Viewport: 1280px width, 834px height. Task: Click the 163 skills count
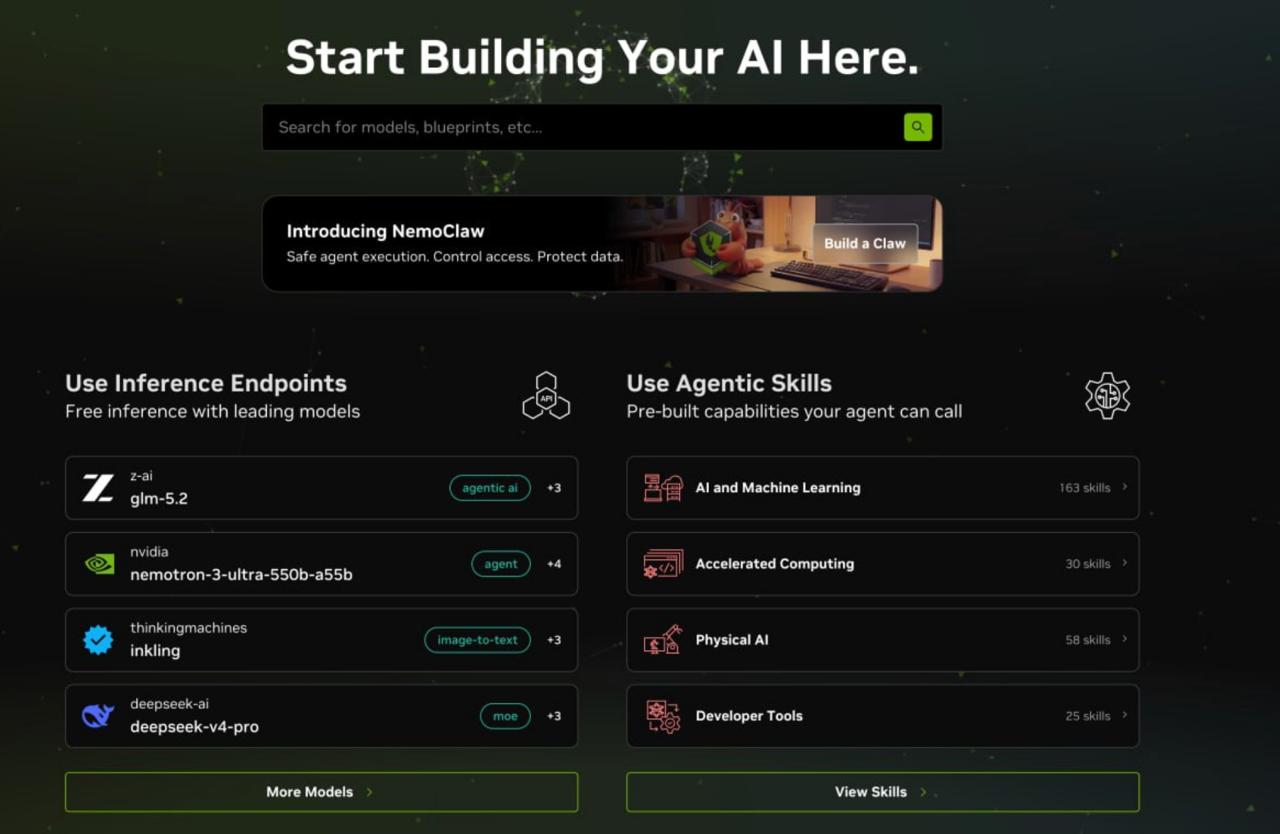coord(1085,488)
